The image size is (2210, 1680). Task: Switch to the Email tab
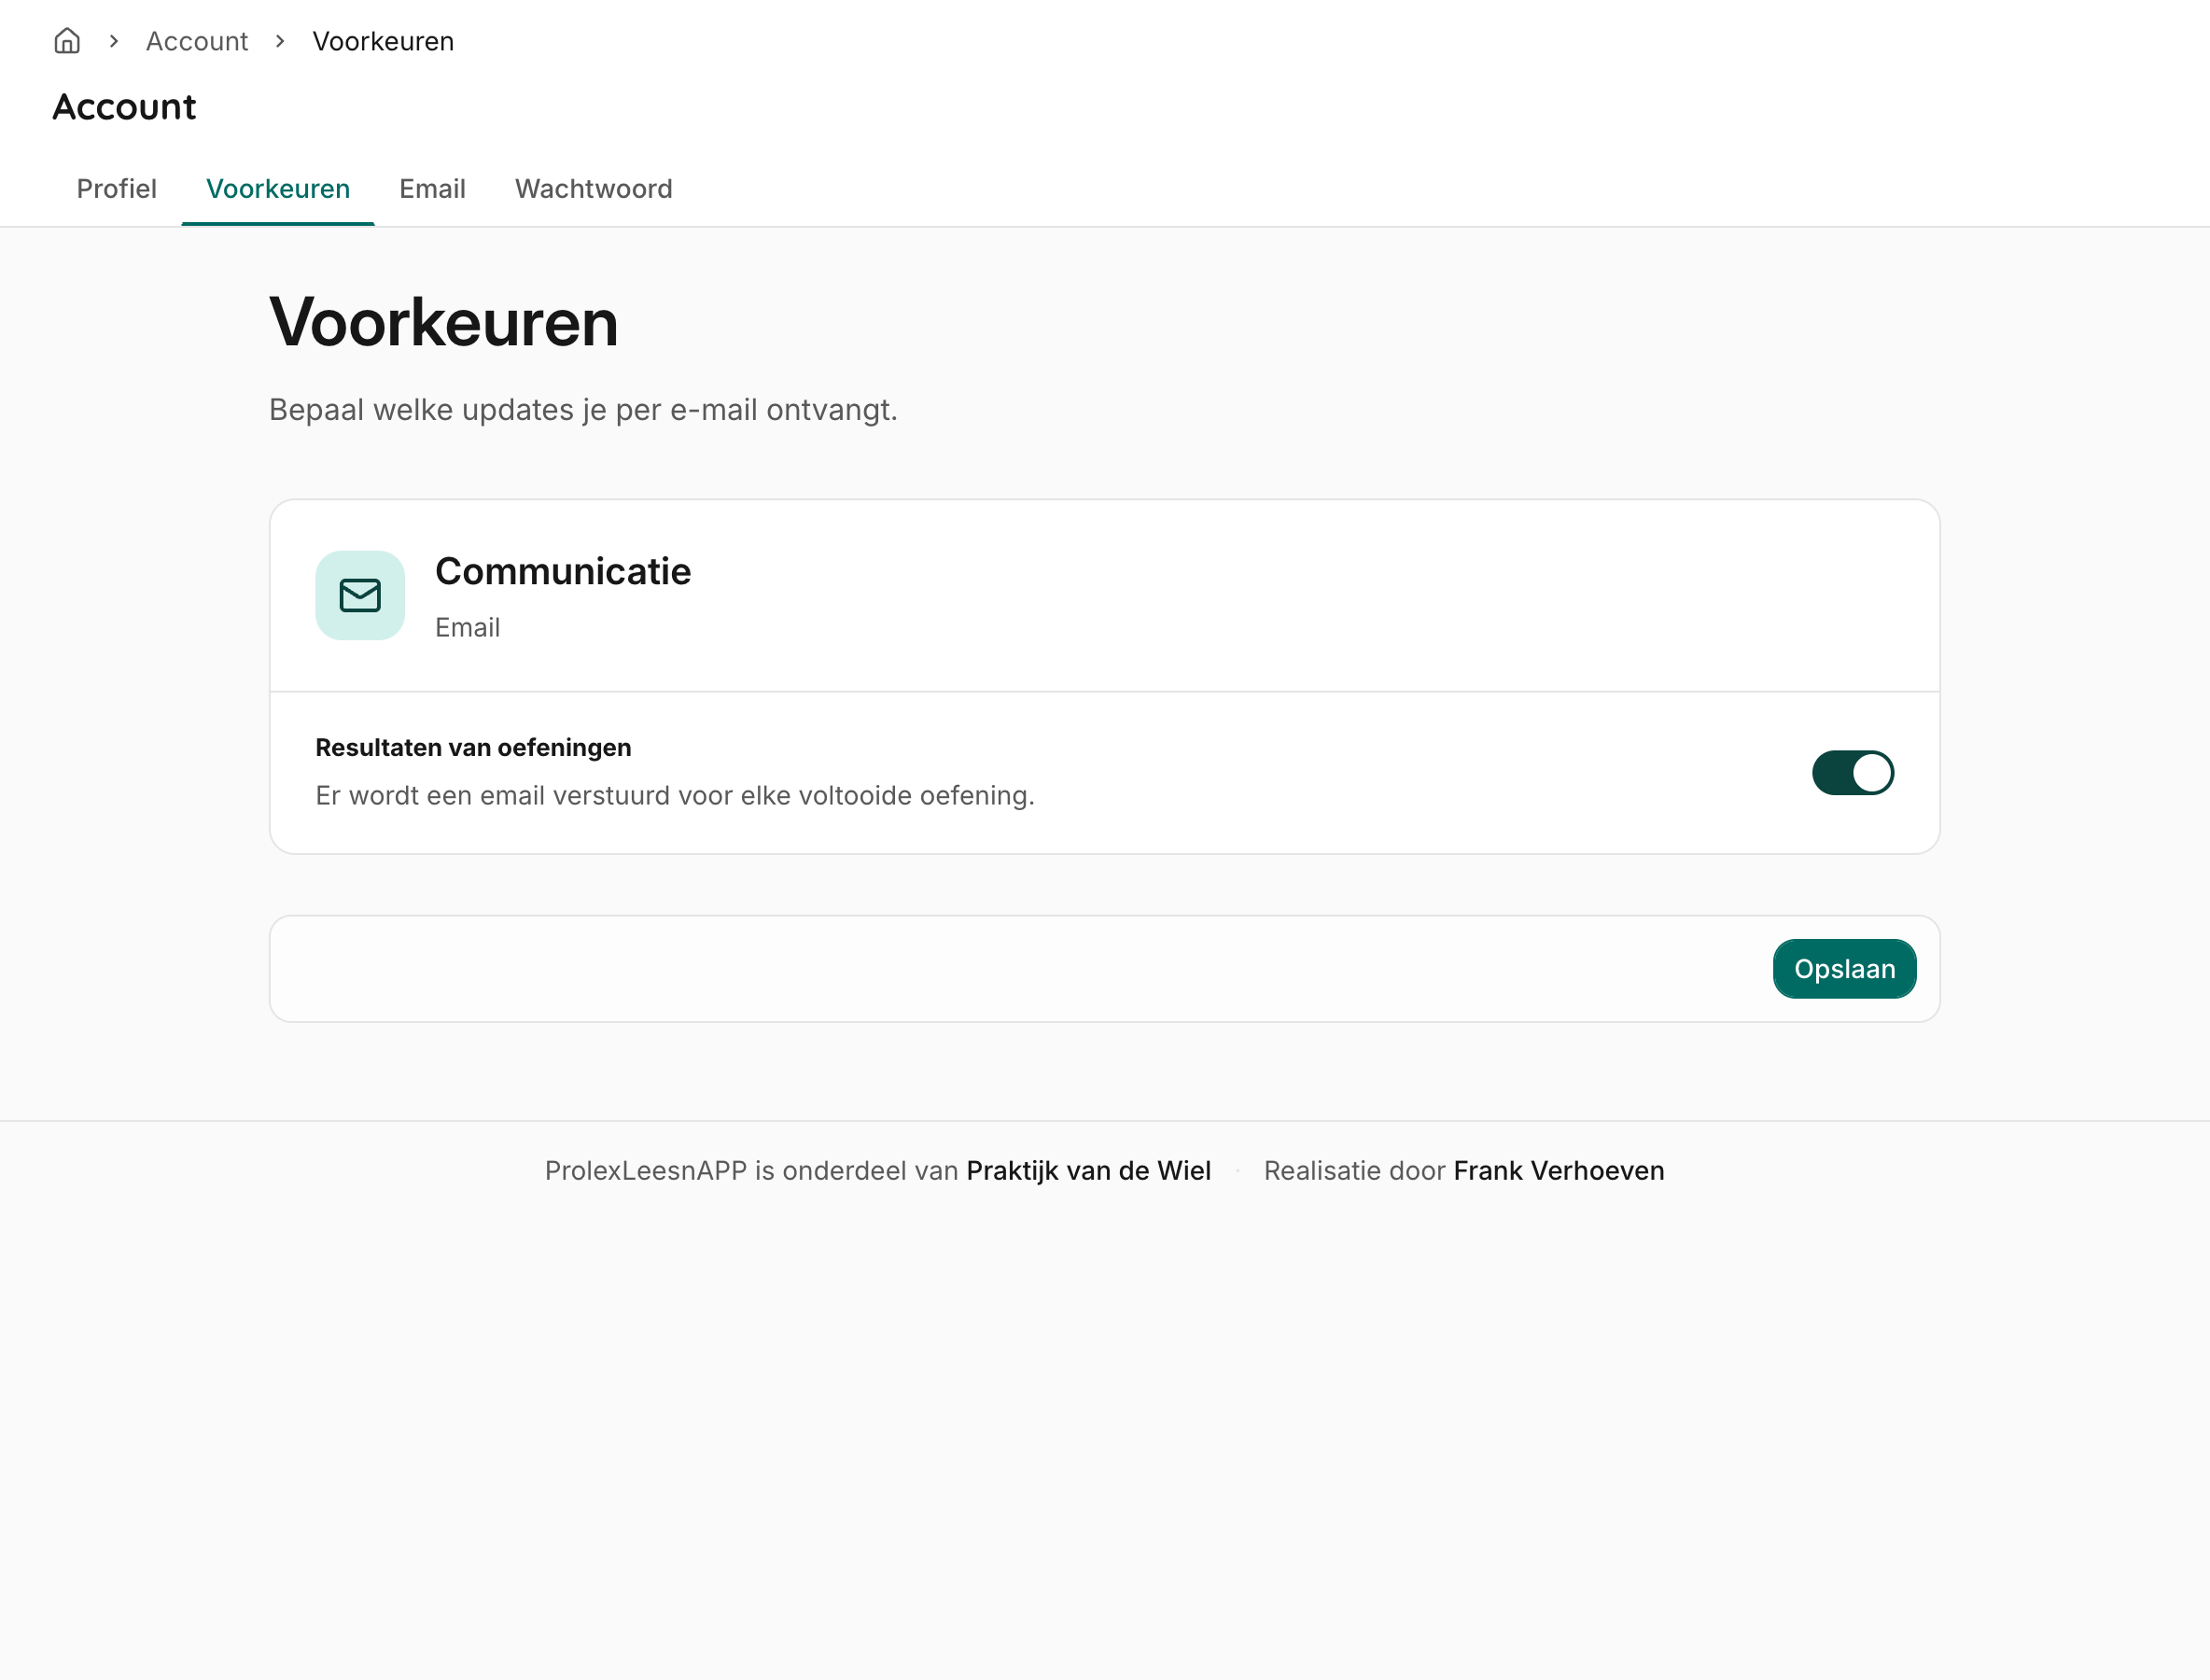[432, 189]
